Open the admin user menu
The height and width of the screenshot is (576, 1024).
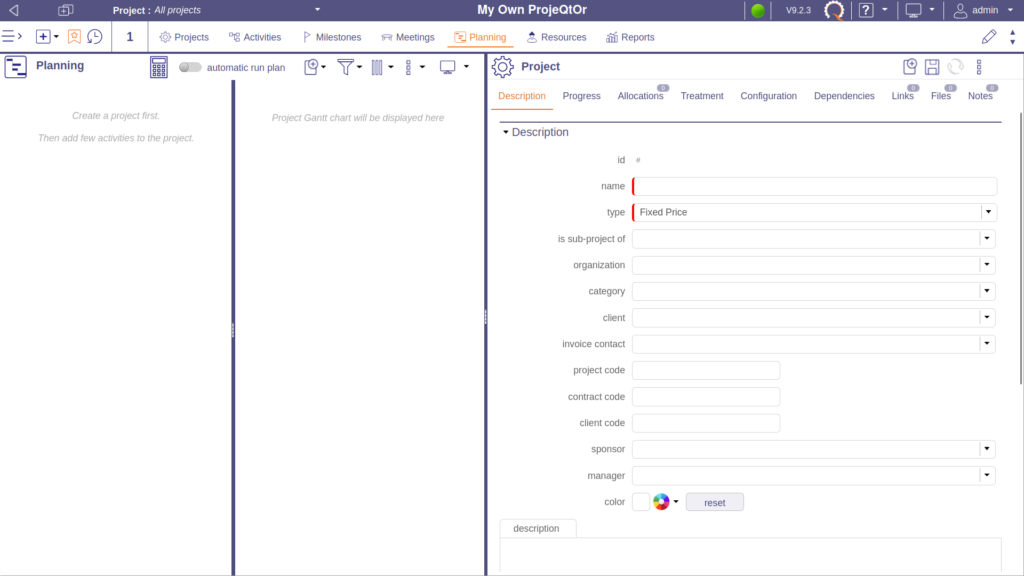click(x=975, y=10)
